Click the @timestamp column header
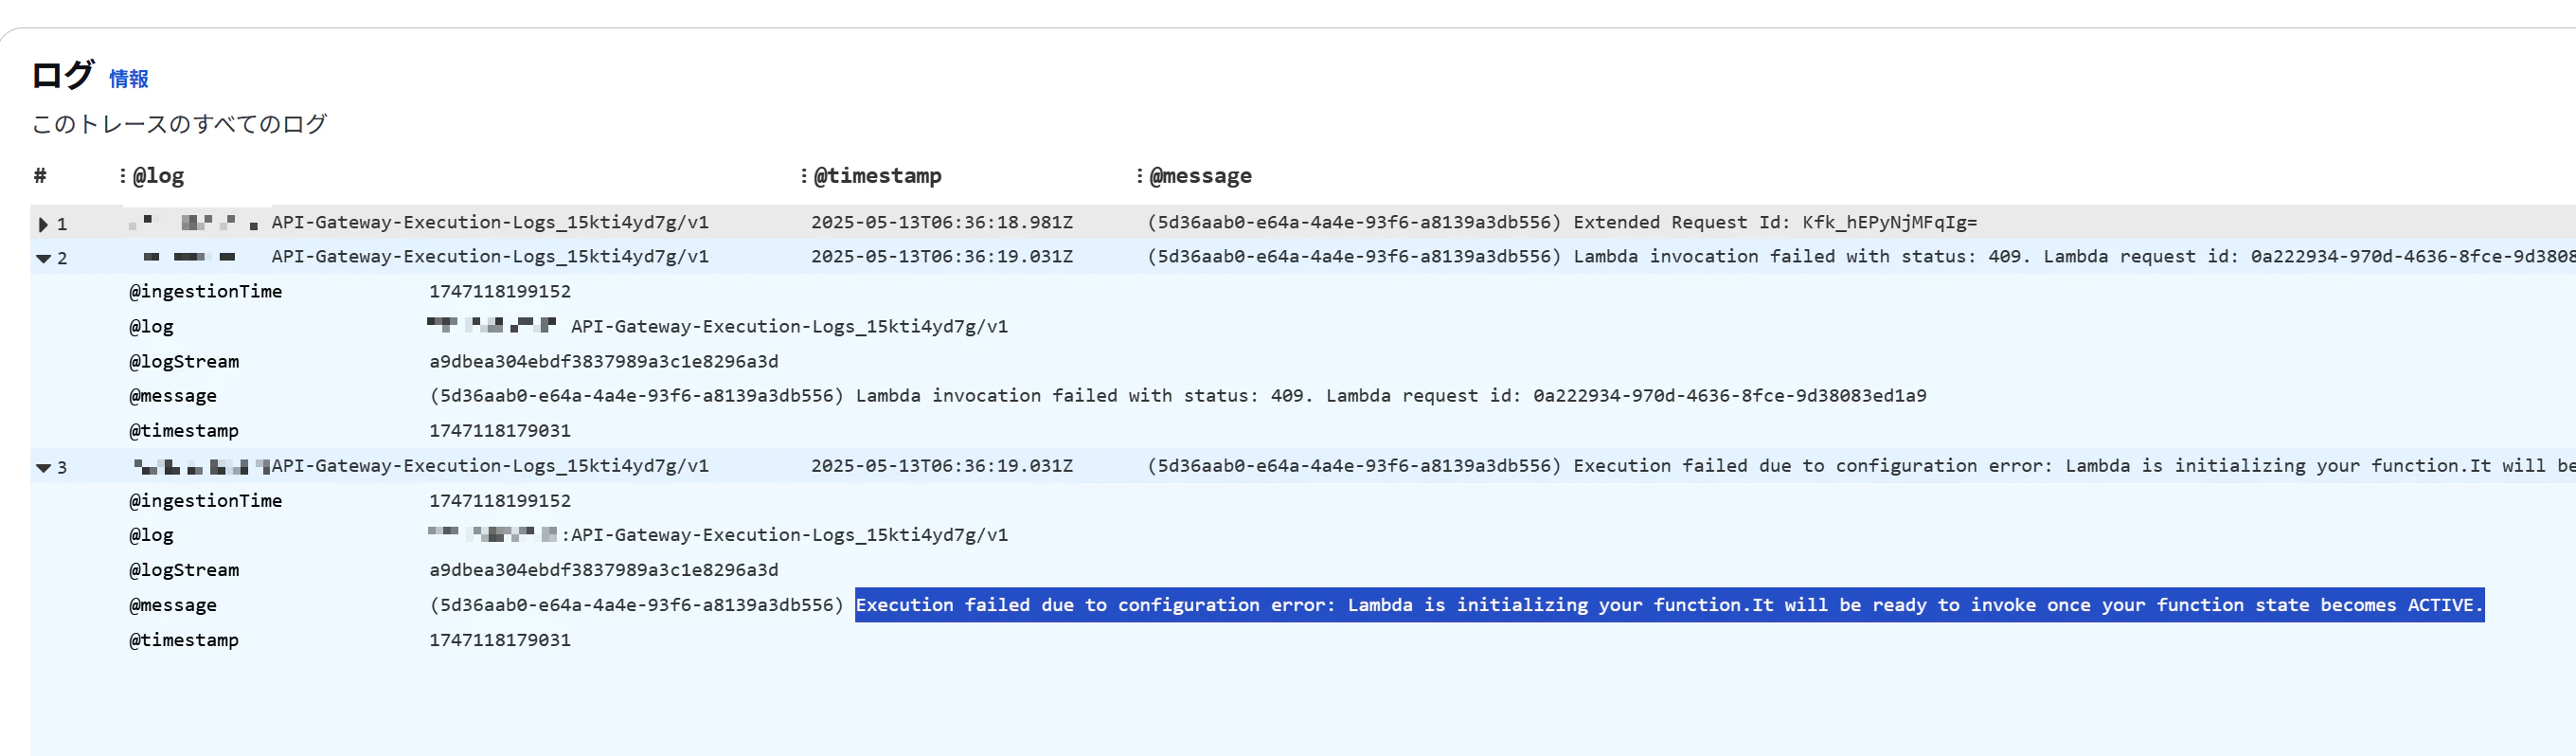The image size is (2576, 756). (x=877, y=176)
